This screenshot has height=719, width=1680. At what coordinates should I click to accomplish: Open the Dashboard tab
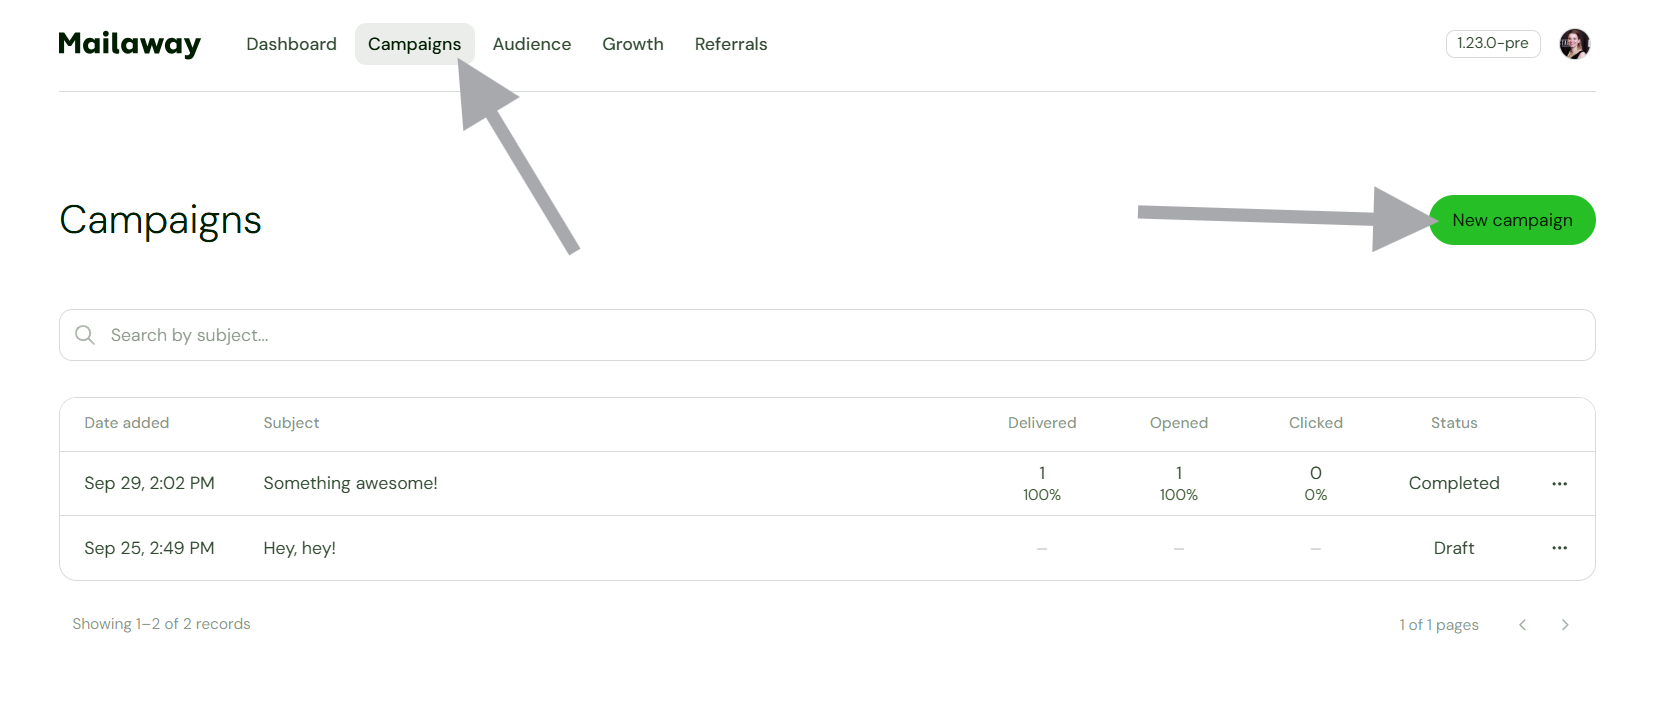click(x=291, y=44)
